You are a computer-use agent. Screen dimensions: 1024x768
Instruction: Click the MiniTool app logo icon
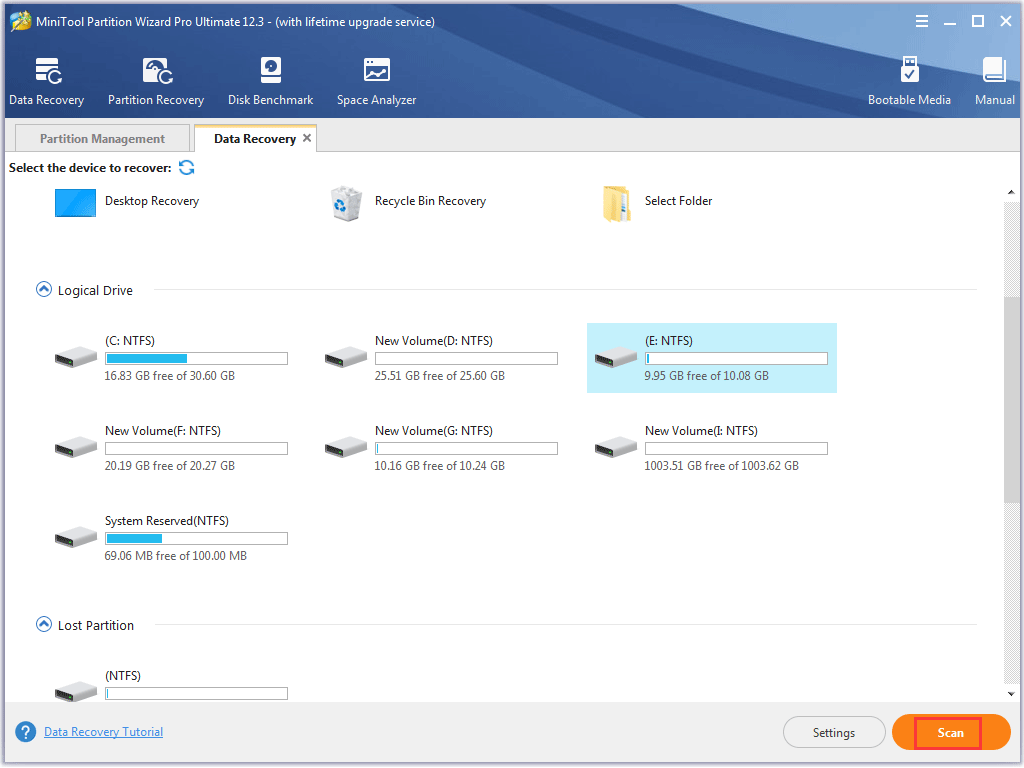20,21
